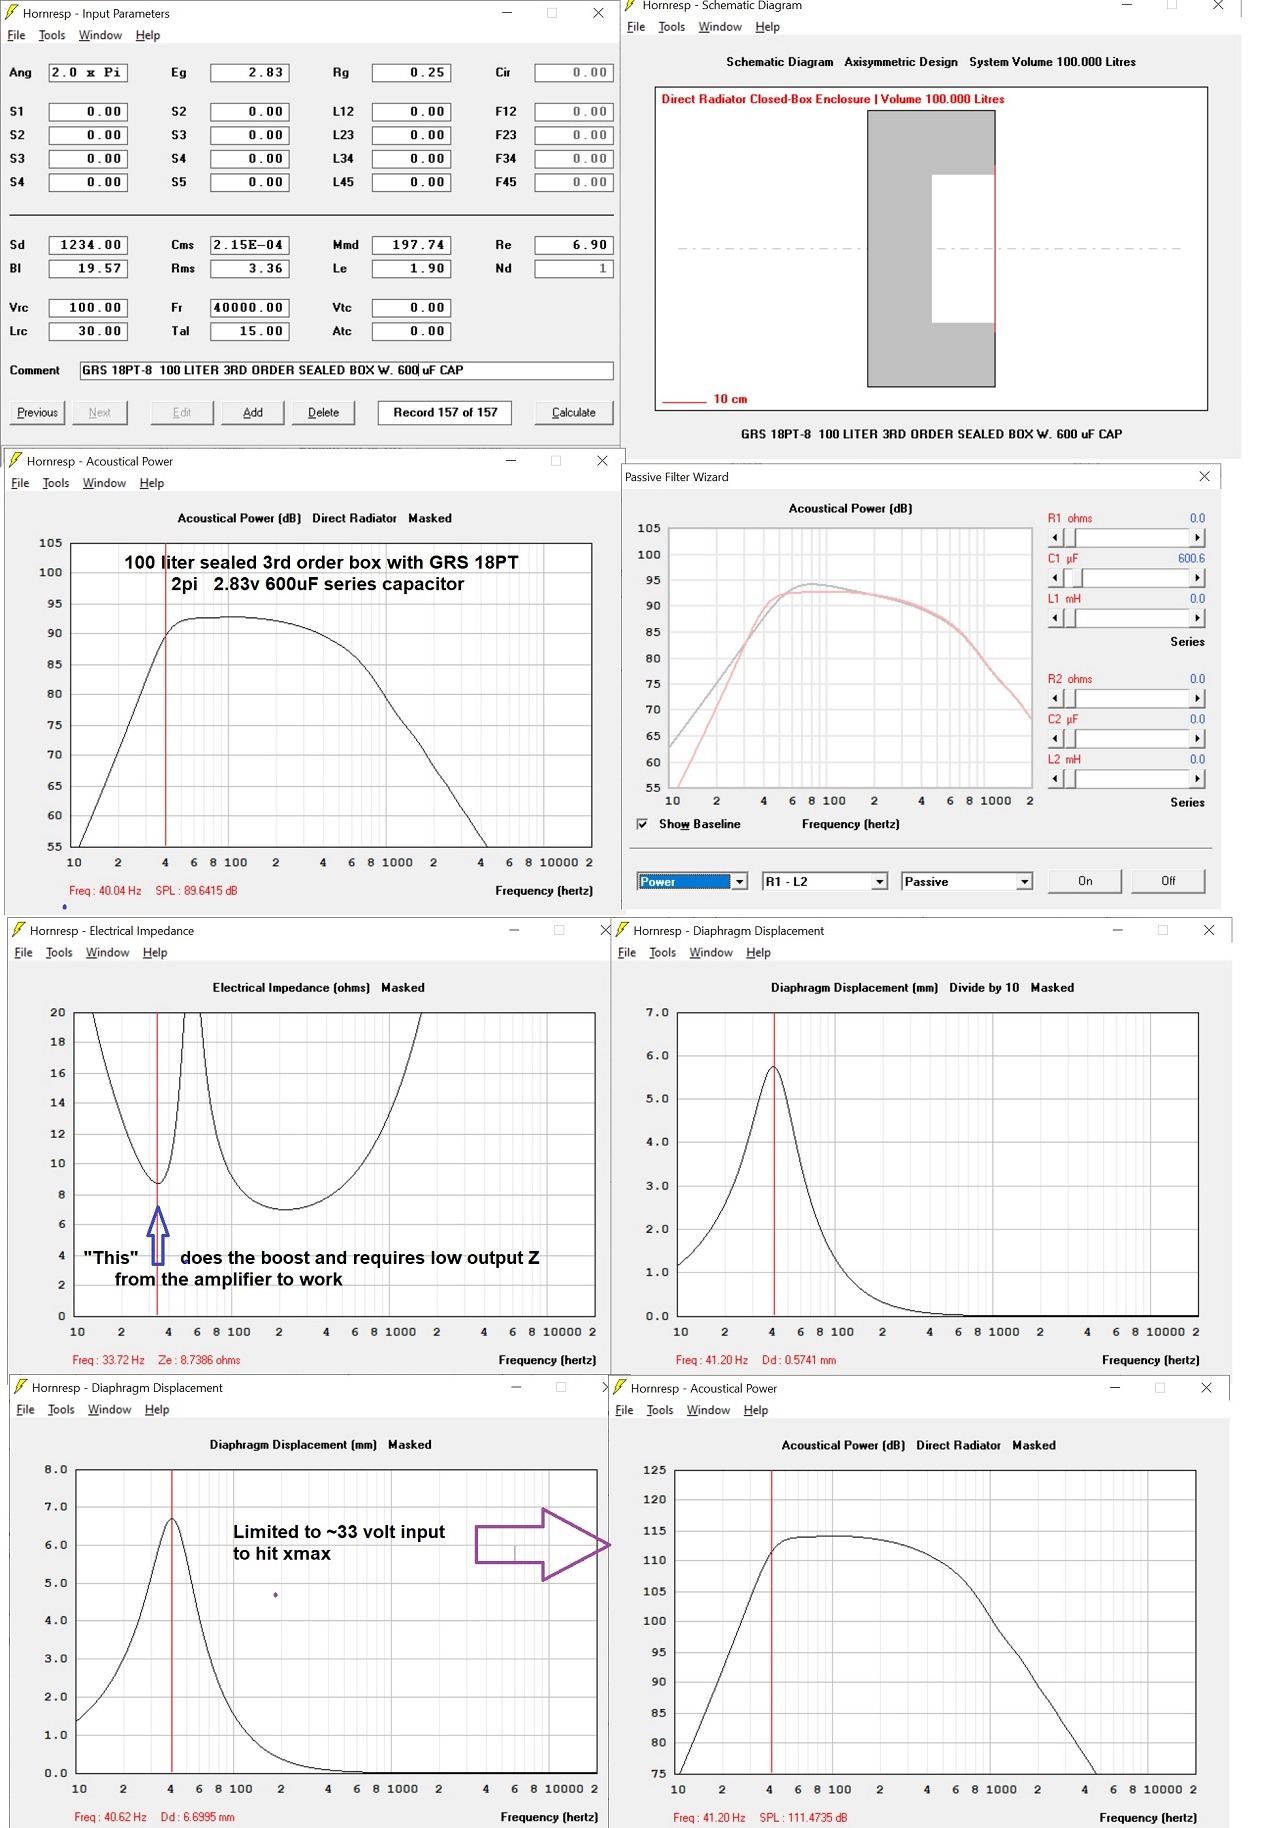Click the Eg voltage field 2.83
This screenshot has height=1828, width=1280.
point(250,72)
